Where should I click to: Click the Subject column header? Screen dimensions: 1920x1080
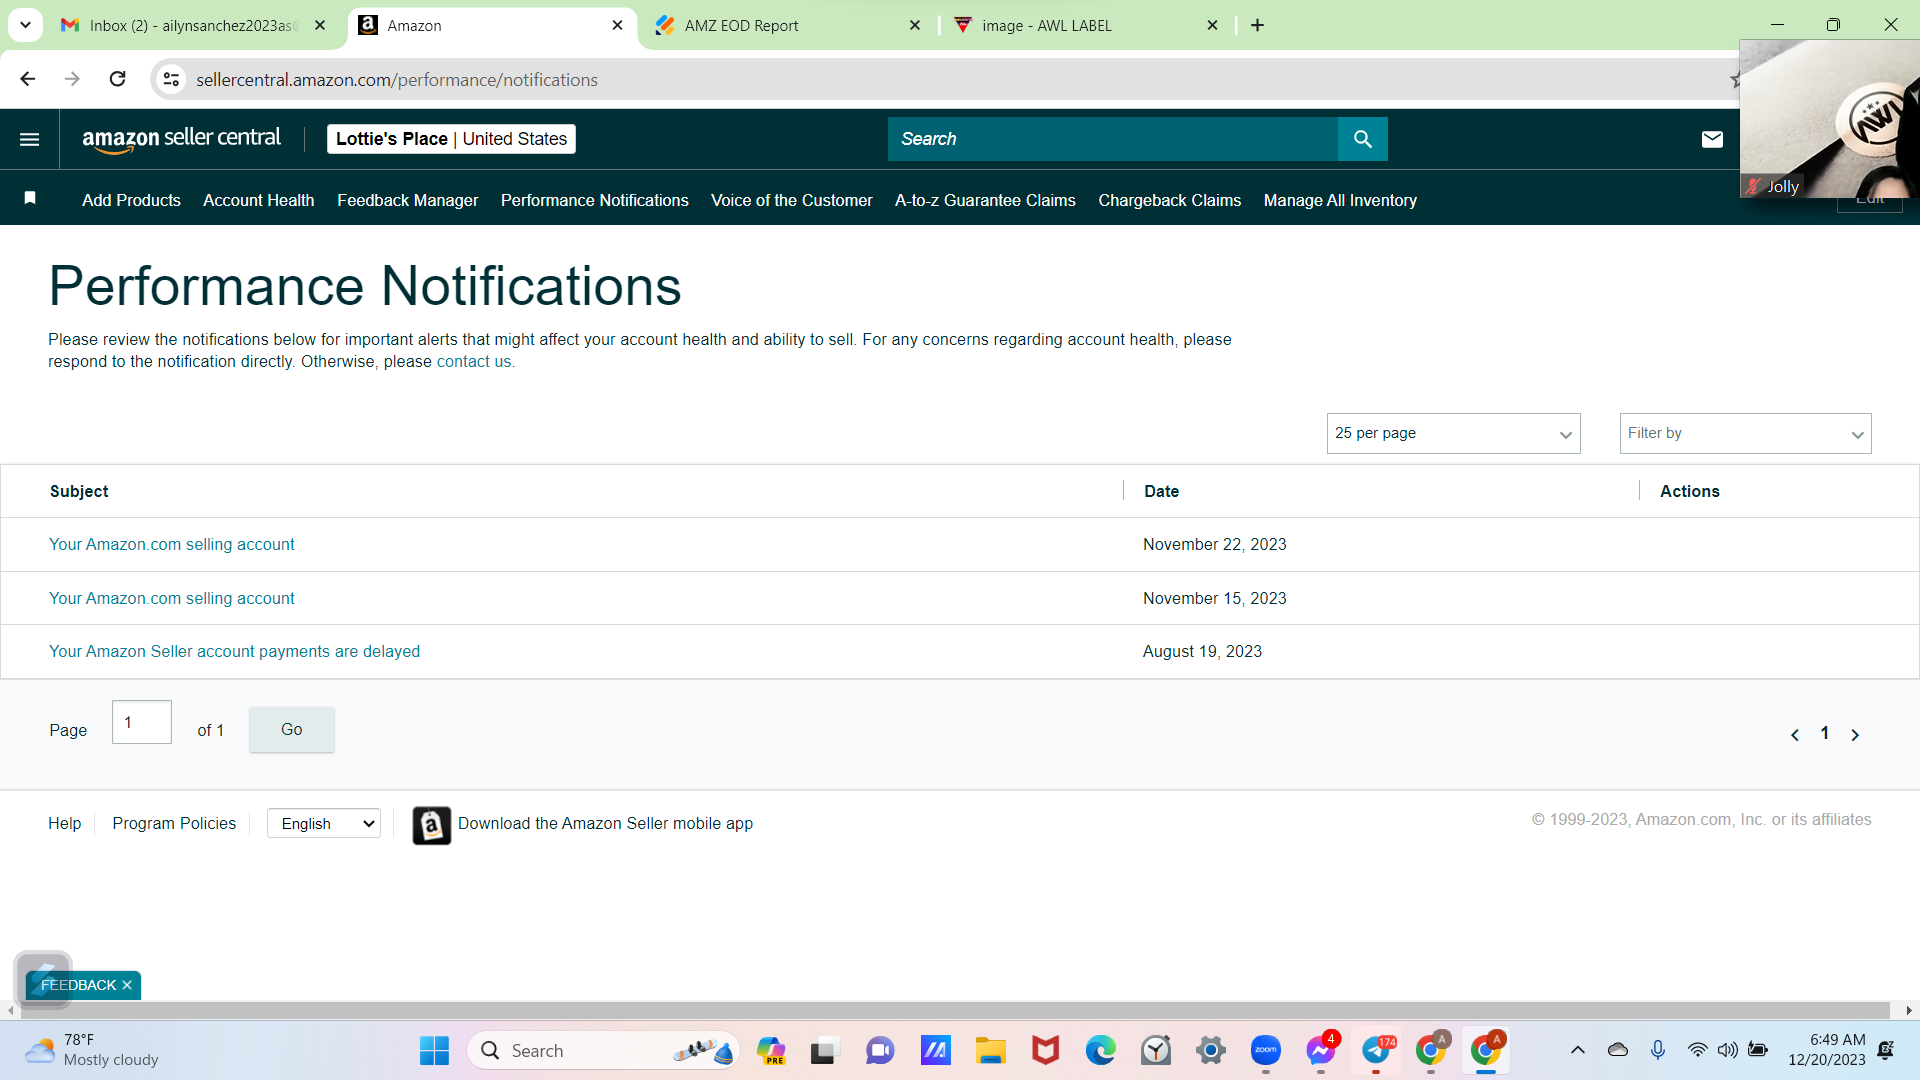coord(79,491)
